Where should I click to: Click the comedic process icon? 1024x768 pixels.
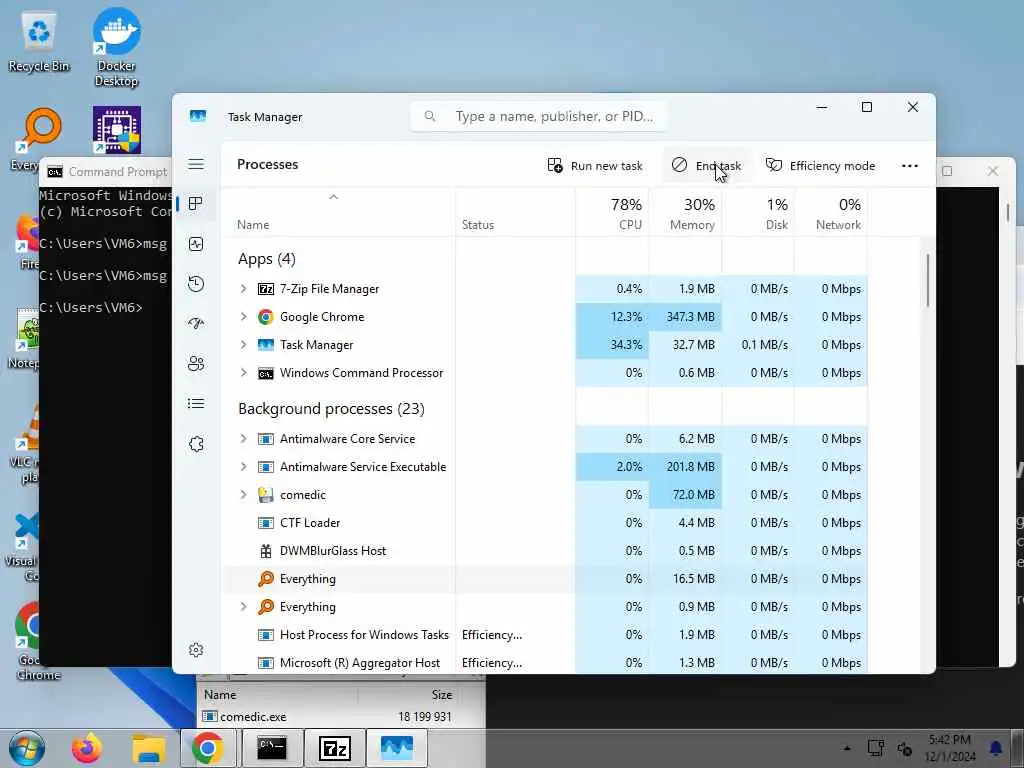pos(266,495)
